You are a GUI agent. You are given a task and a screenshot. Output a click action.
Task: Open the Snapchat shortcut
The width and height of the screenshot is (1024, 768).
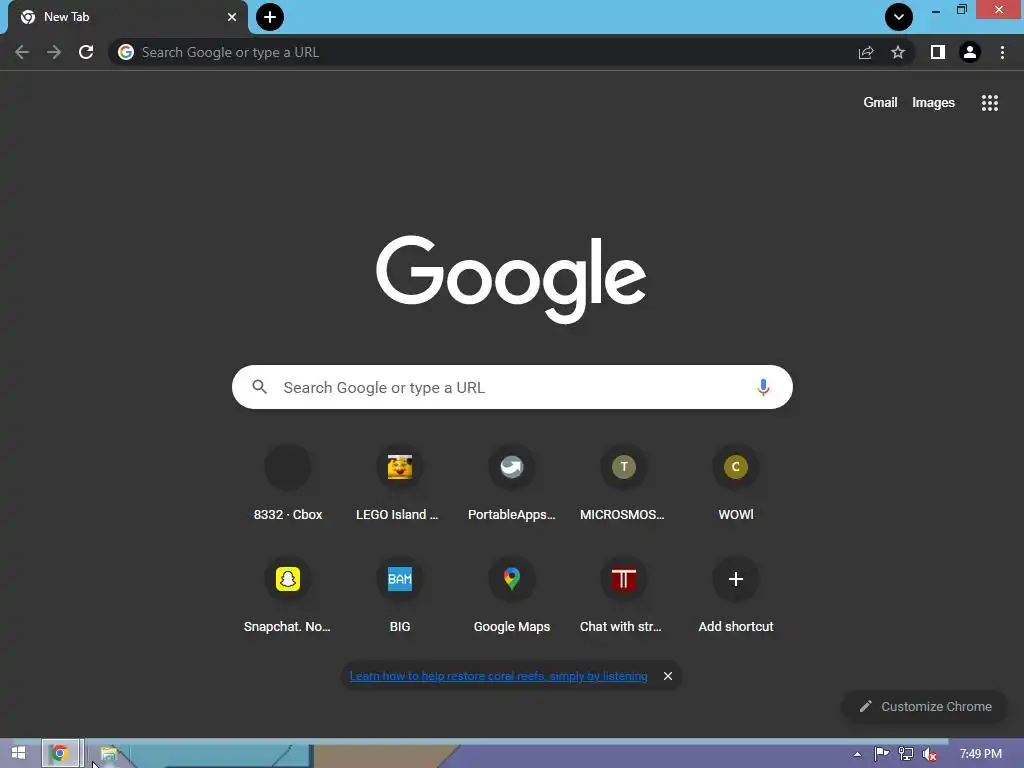click(288, 596)
